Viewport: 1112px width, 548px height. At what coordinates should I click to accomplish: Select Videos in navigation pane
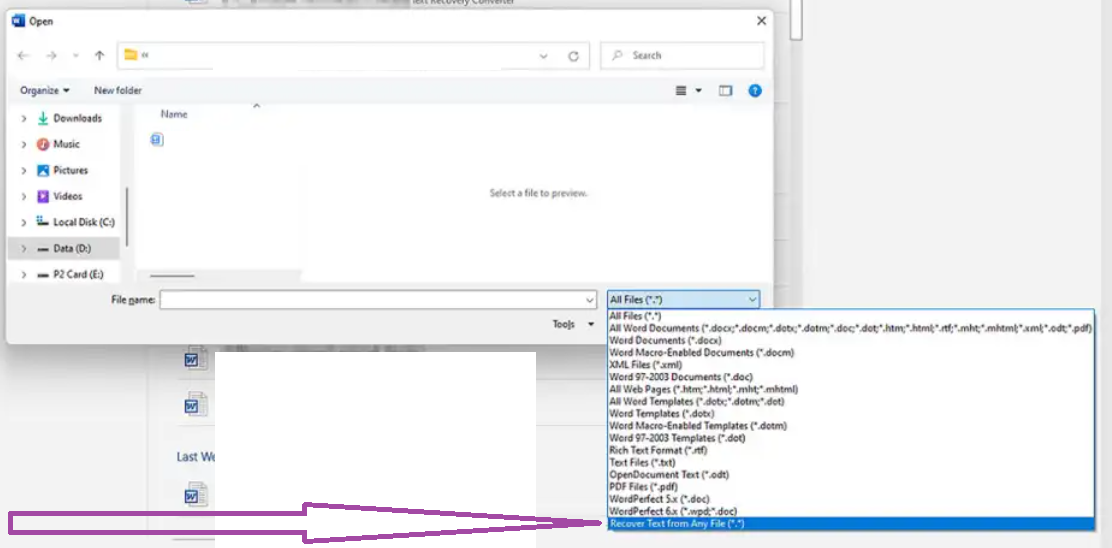click(67, 196)
